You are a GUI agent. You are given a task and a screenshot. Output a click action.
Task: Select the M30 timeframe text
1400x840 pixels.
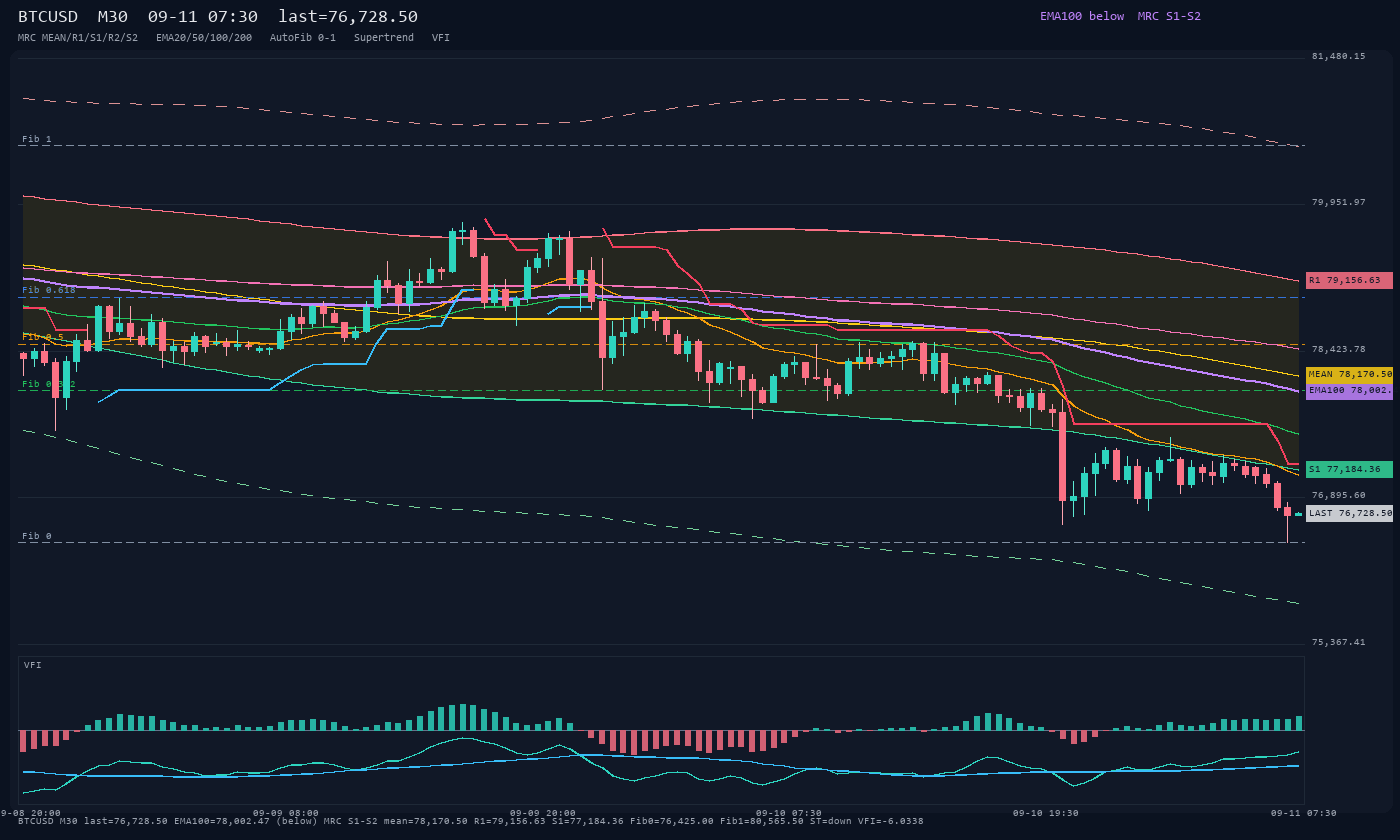coord(113,17)
